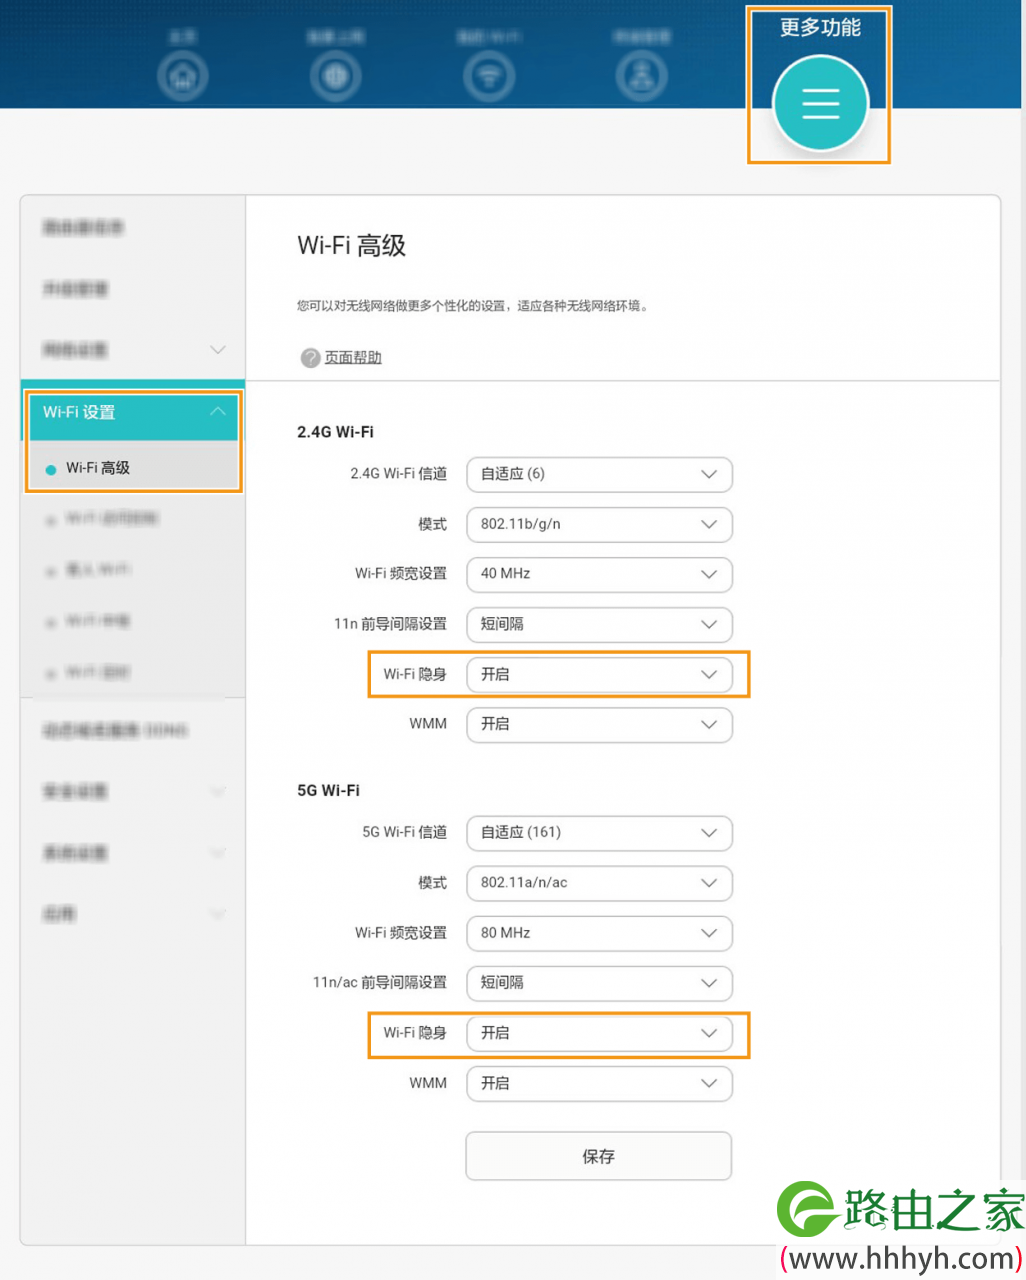The width and height of the screenshot is (1026, 1280).
Task: Click the 5G Wi-Fi section heading
Action: tap(328, 790)
